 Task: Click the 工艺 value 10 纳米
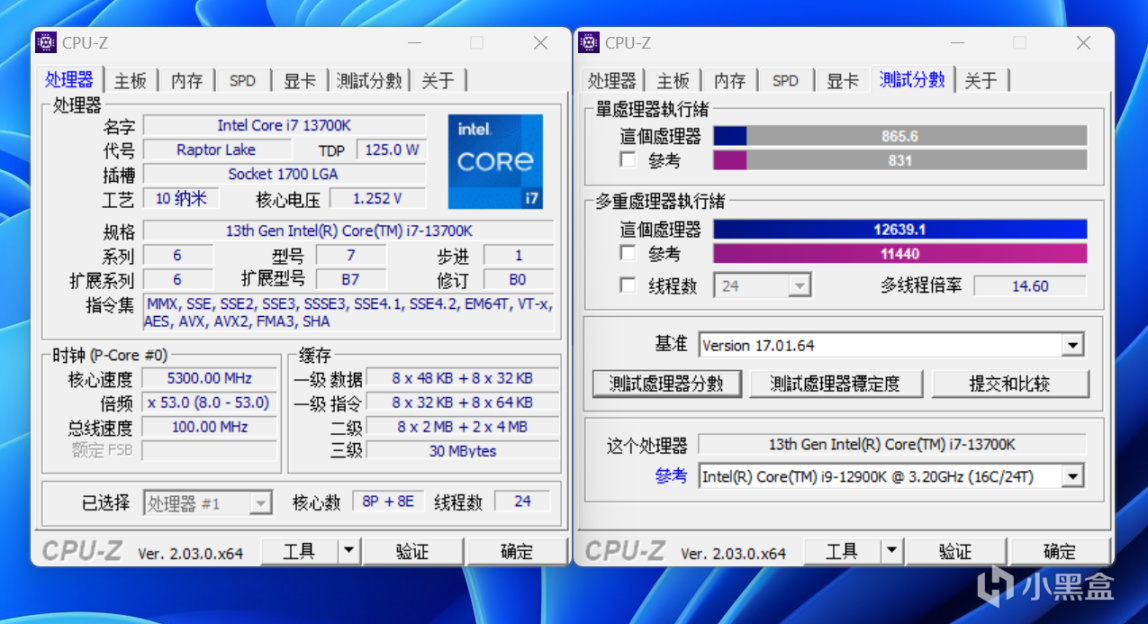(x=181, y=198)
